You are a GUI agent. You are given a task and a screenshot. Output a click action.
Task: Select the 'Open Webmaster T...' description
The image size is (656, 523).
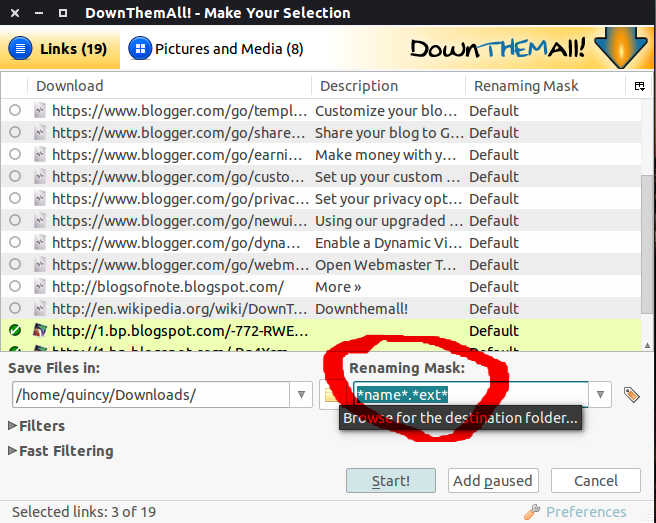(385, 265)
